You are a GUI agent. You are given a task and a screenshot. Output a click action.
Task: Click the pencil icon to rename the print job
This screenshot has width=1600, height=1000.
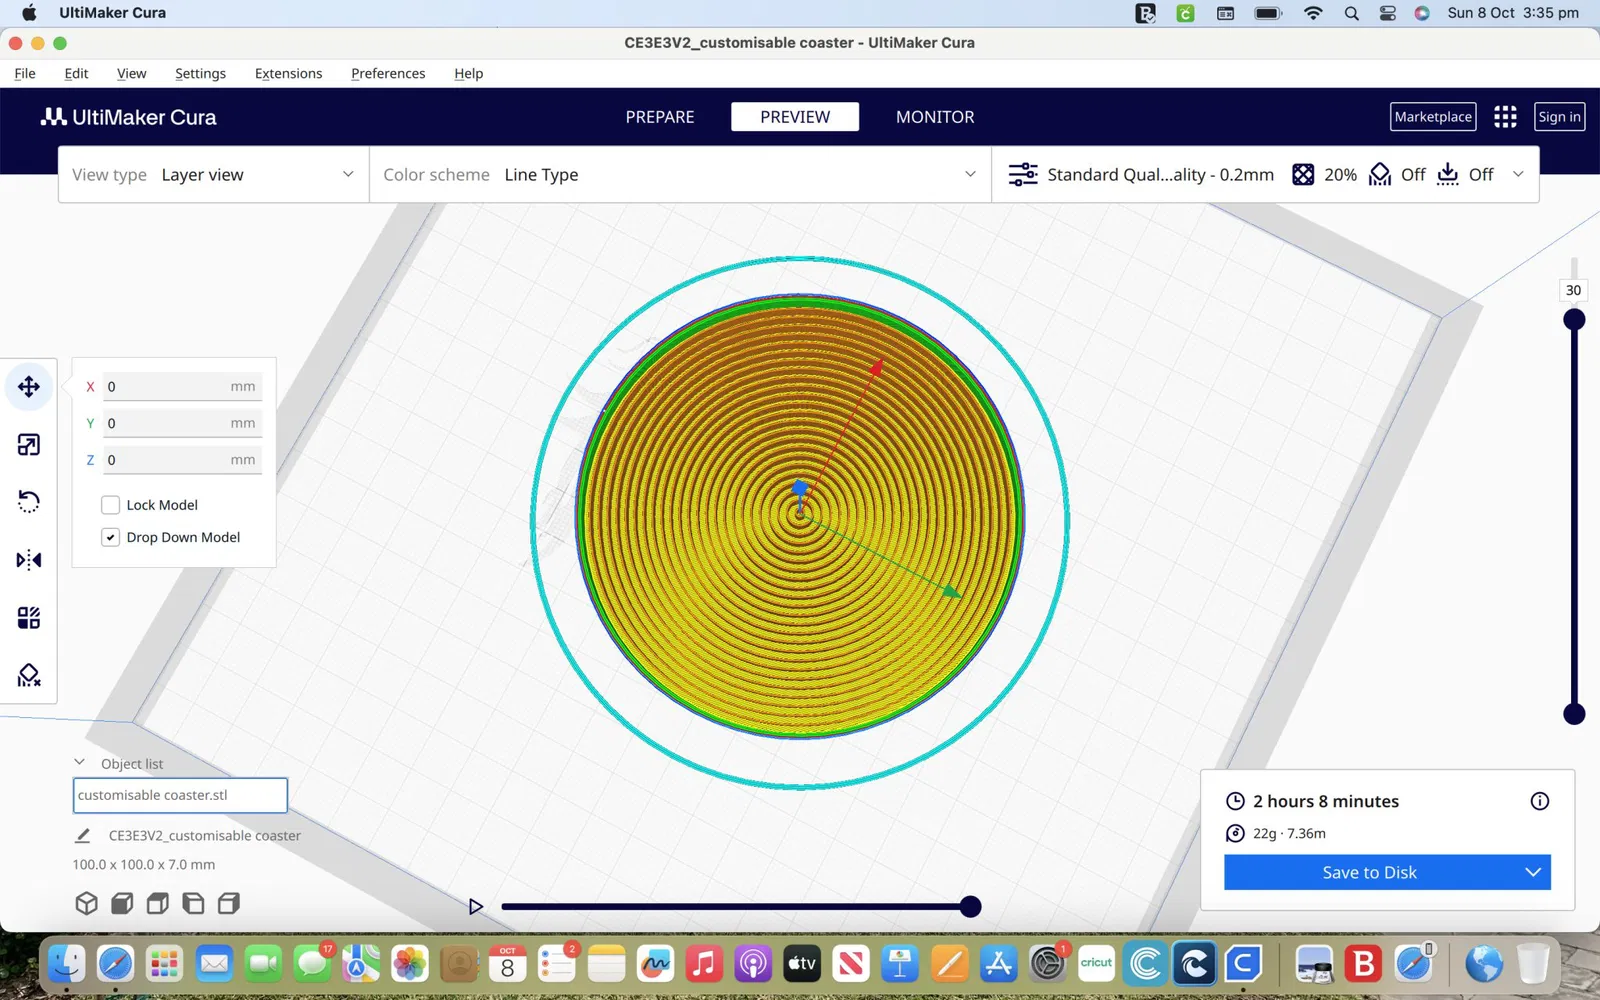tap(83, 836)
